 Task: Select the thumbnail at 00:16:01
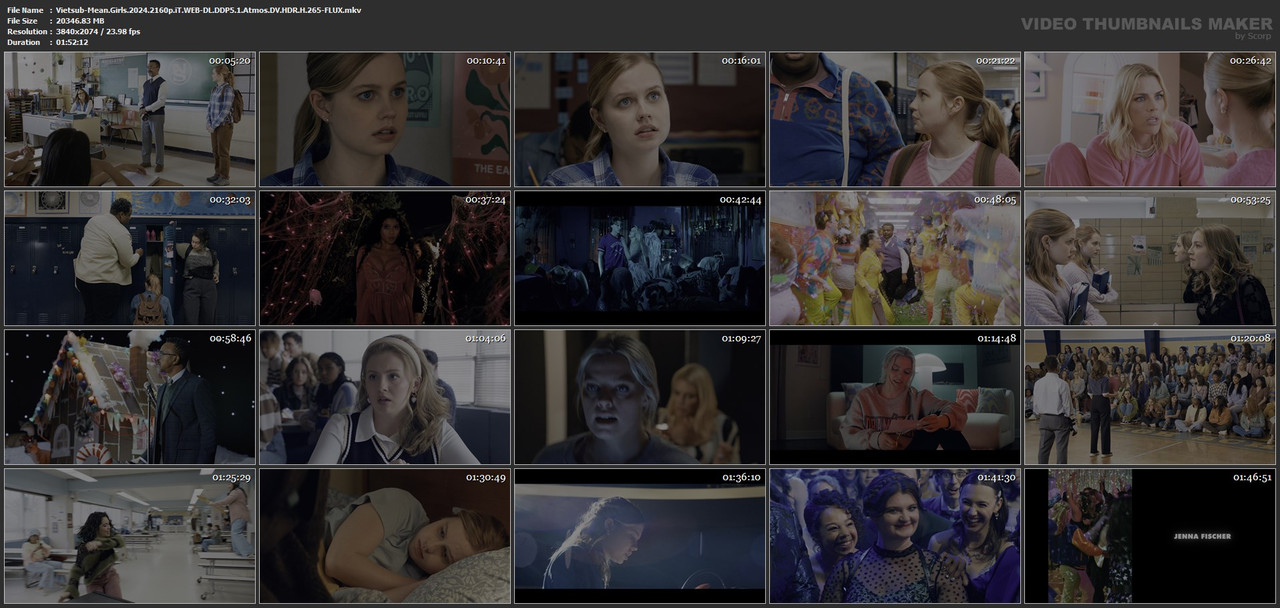coord(640,119)
